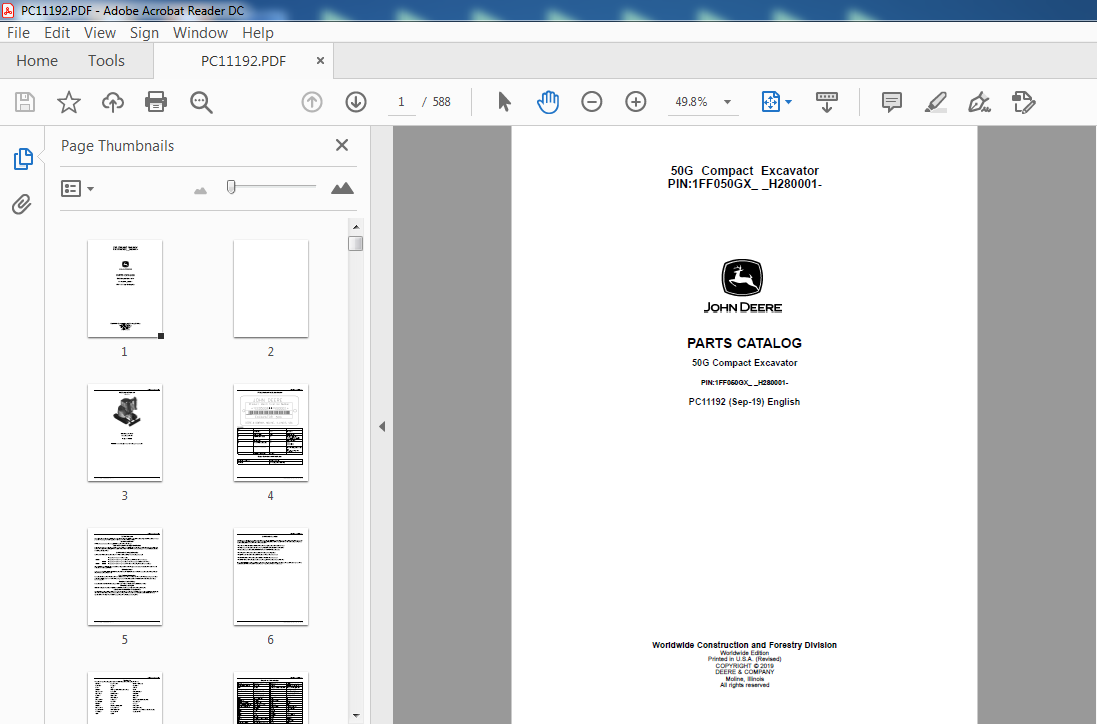Click the 49.8% zoom value field

click(692, 102)
